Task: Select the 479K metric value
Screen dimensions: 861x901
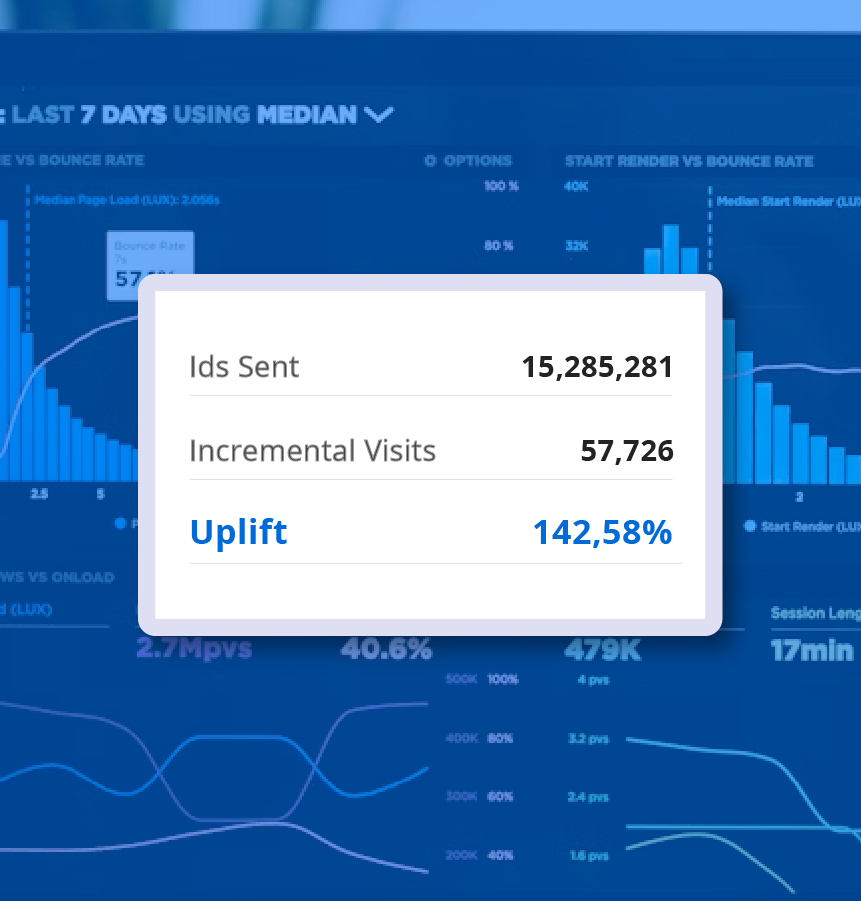Action: (602, 649)
